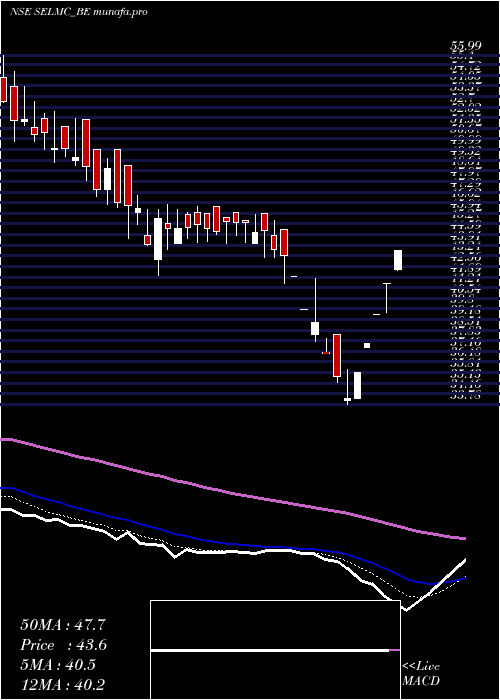Click the 55.99 price label
This screenshot has height=700, width=500.
click(464, 46)
